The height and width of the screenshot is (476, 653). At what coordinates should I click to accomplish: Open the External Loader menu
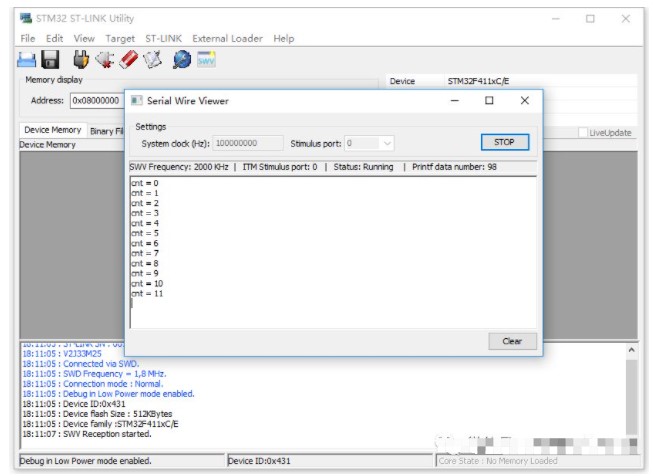click(227, 38)
